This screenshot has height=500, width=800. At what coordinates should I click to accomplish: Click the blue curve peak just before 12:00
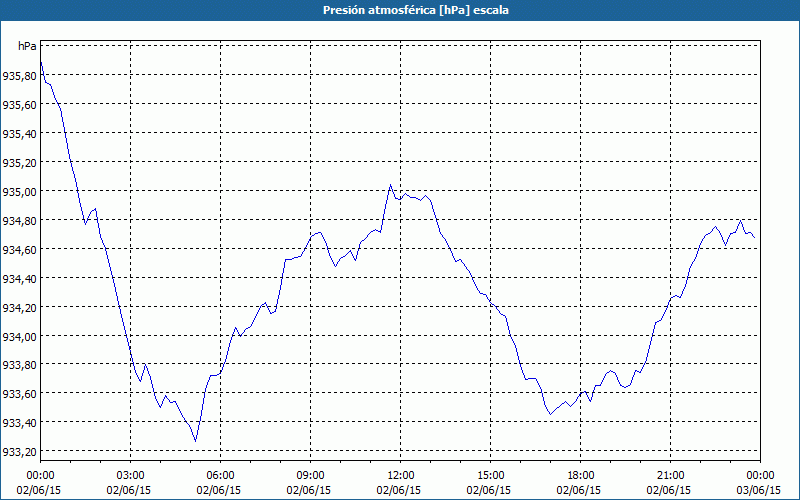390,185
